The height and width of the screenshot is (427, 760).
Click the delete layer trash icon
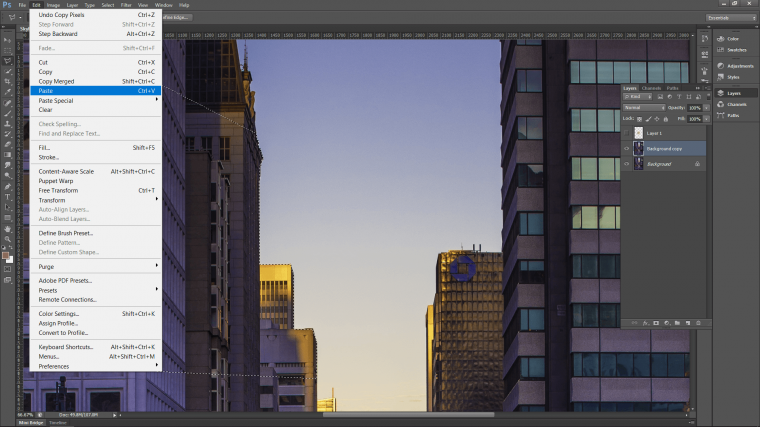coord(698,323)
